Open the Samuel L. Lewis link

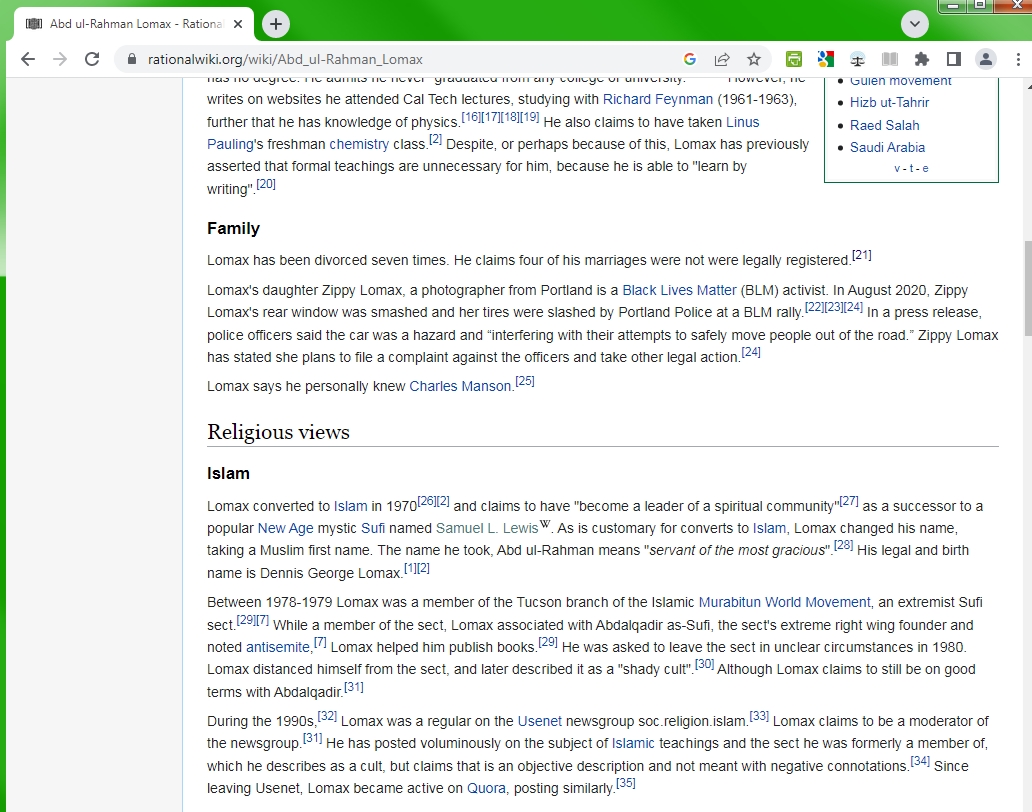click(x=487, y=528)
